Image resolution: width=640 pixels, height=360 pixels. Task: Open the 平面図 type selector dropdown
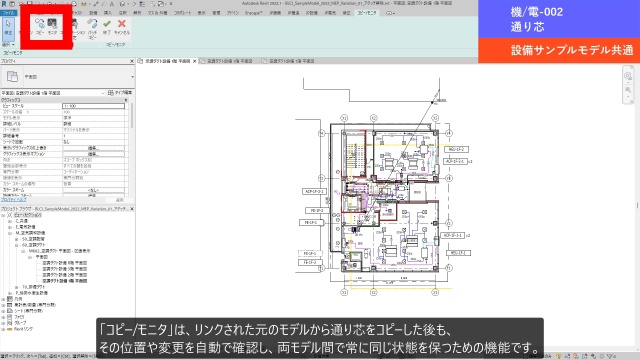[132, 77]
